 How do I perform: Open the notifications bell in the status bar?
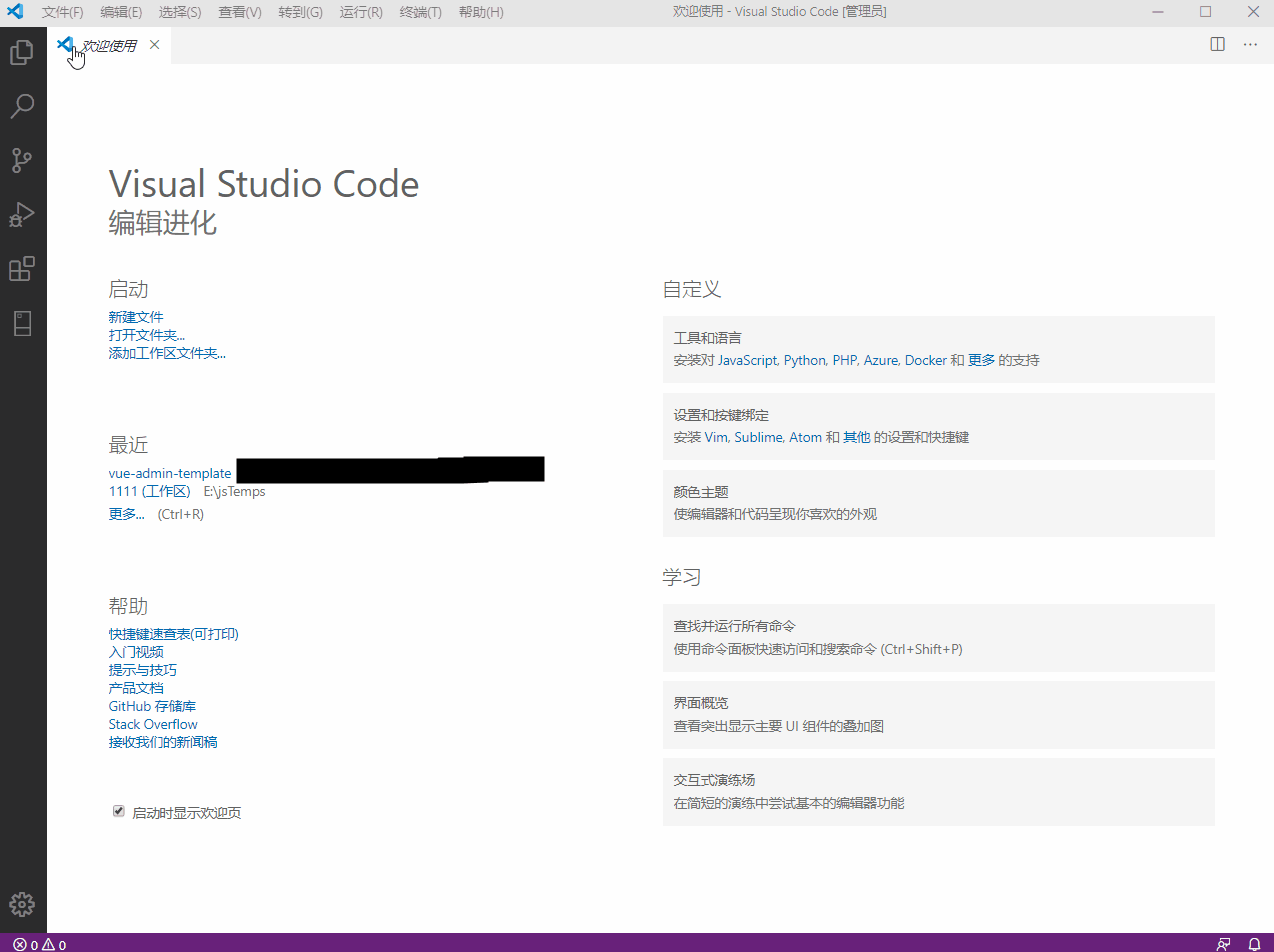[1255, 944]
